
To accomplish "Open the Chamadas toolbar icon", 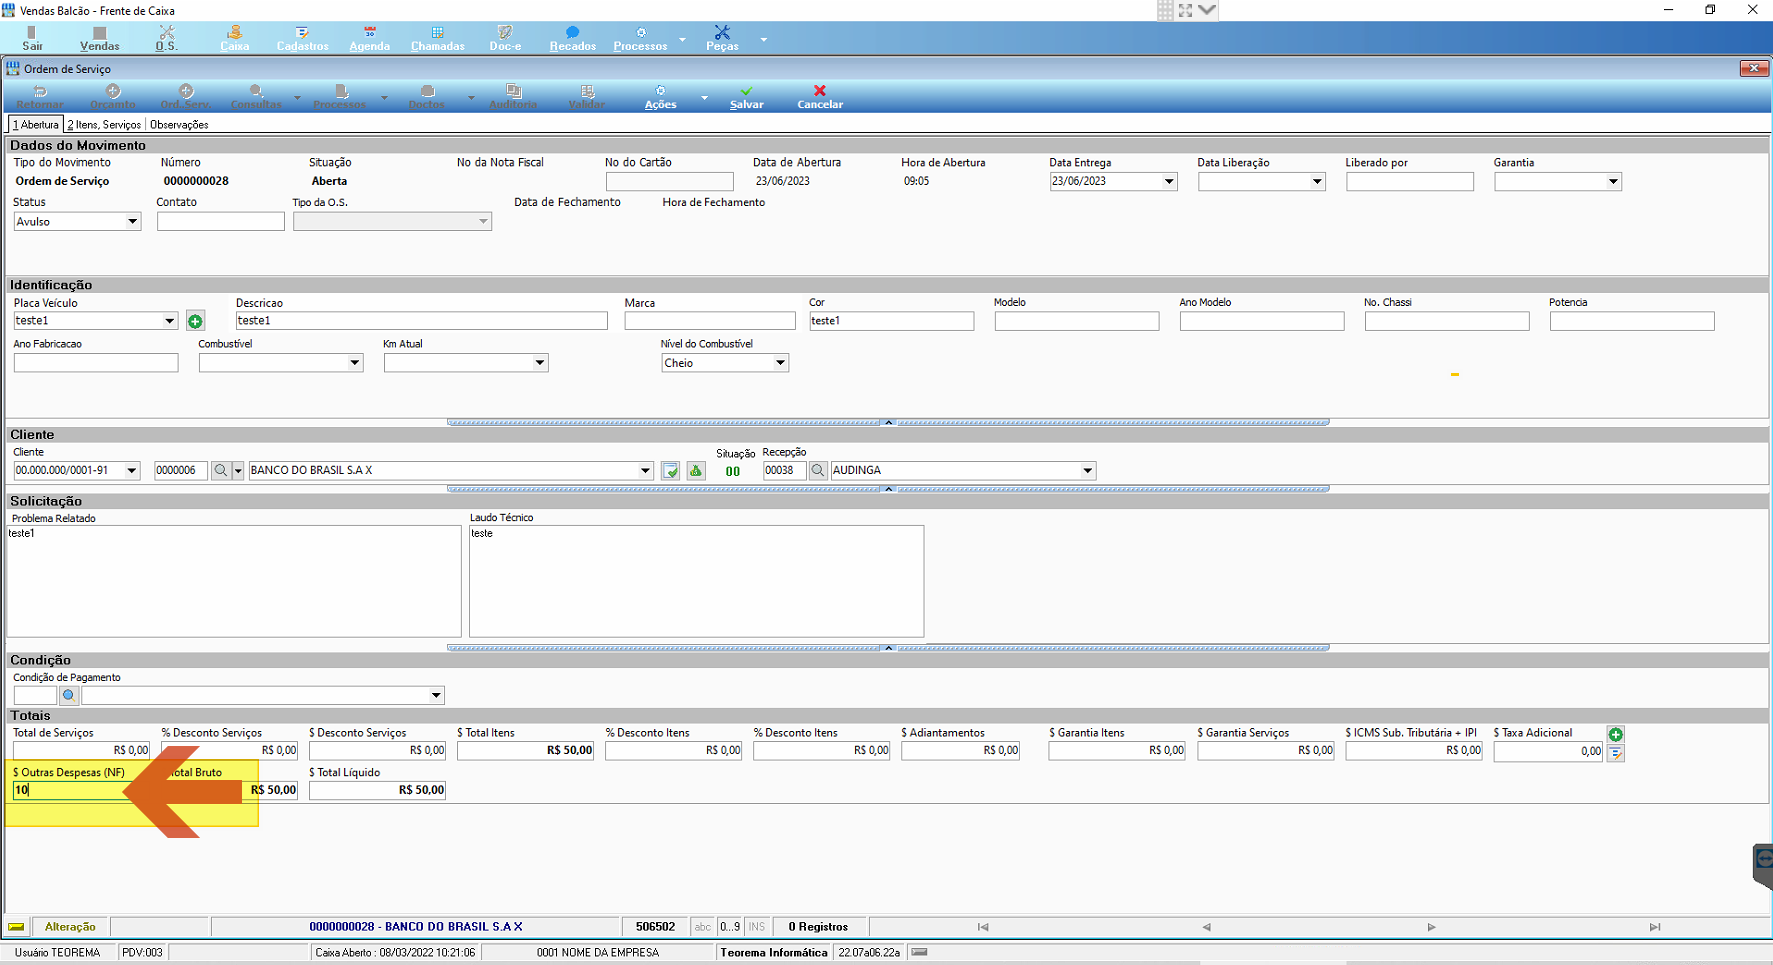I will click(x=438, y=38).
